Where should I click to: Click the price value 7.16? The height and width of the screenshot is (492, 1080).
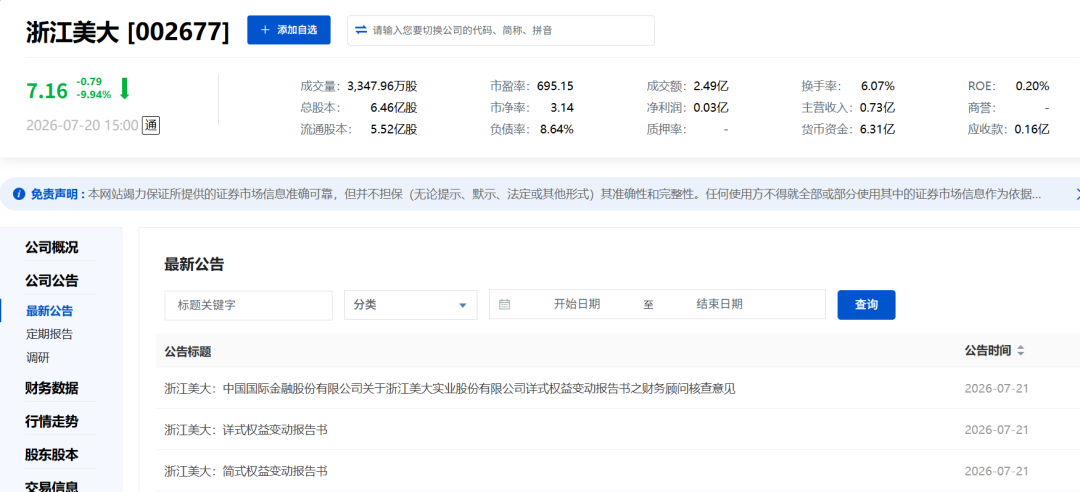(47, 91)
